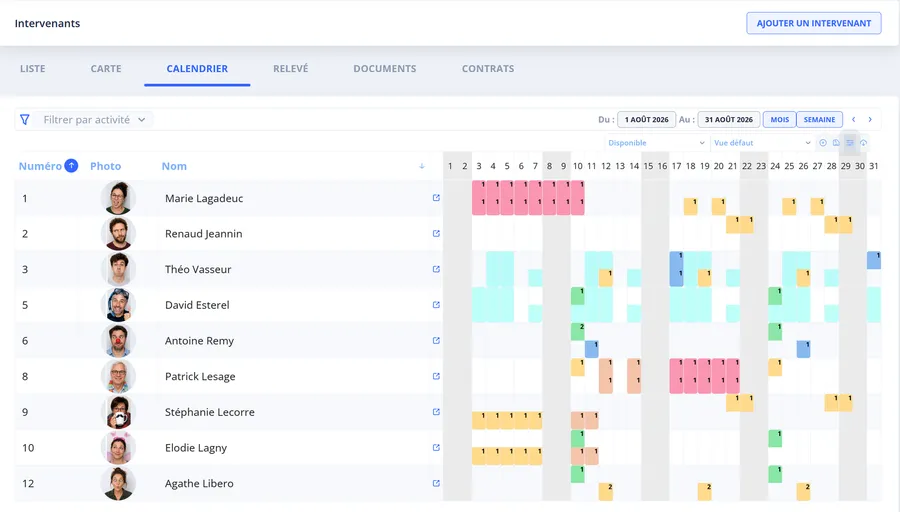Click Théo Vasseur's blue event on day 17
The height and width of the screenshot is (512, 900).
[676, 269]
